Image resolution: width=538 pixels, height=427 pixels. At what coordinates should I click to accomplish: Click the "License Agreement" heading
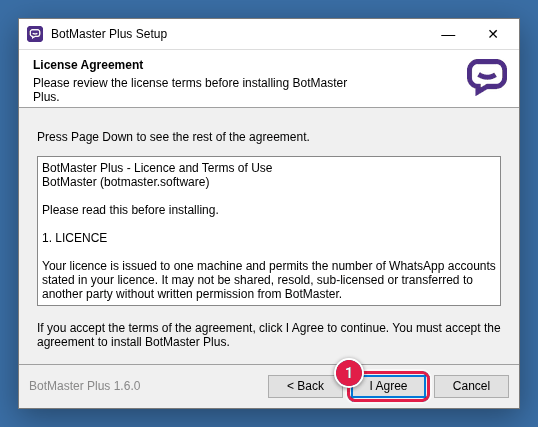(x=88, y=65)
